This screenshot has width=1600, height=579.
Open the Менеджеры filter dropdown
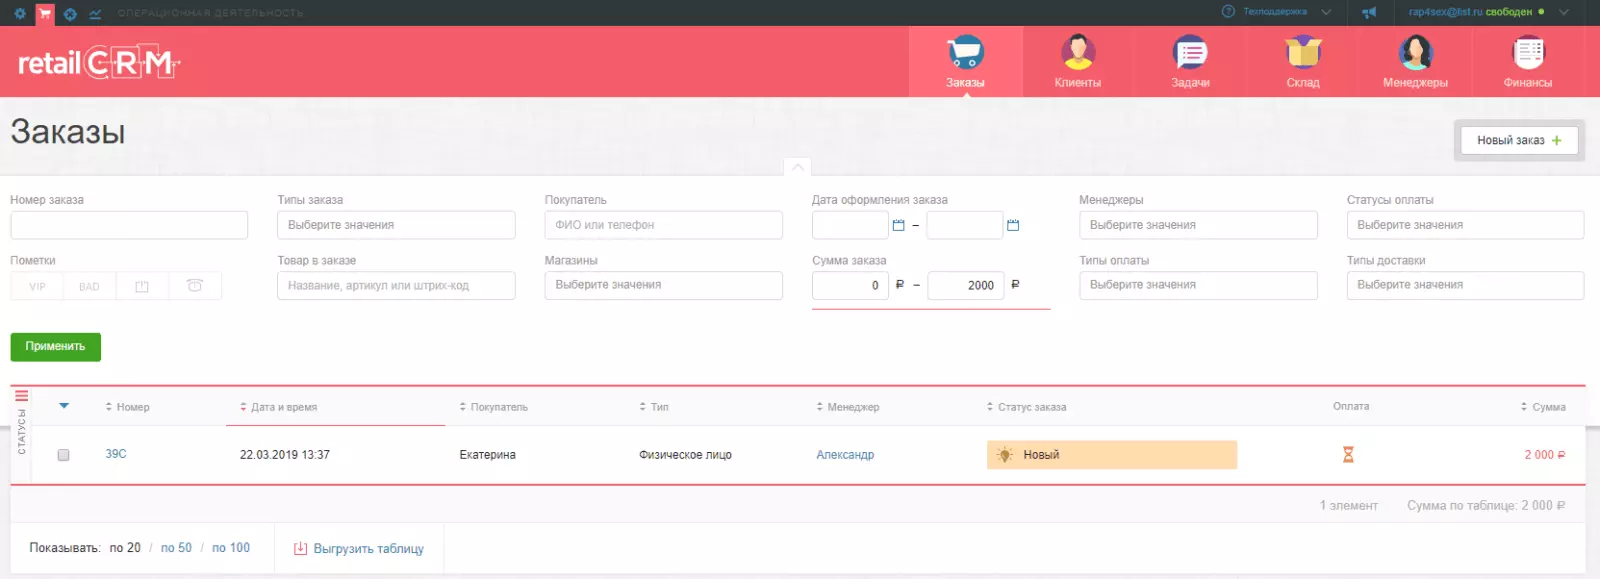point(1198,225)
